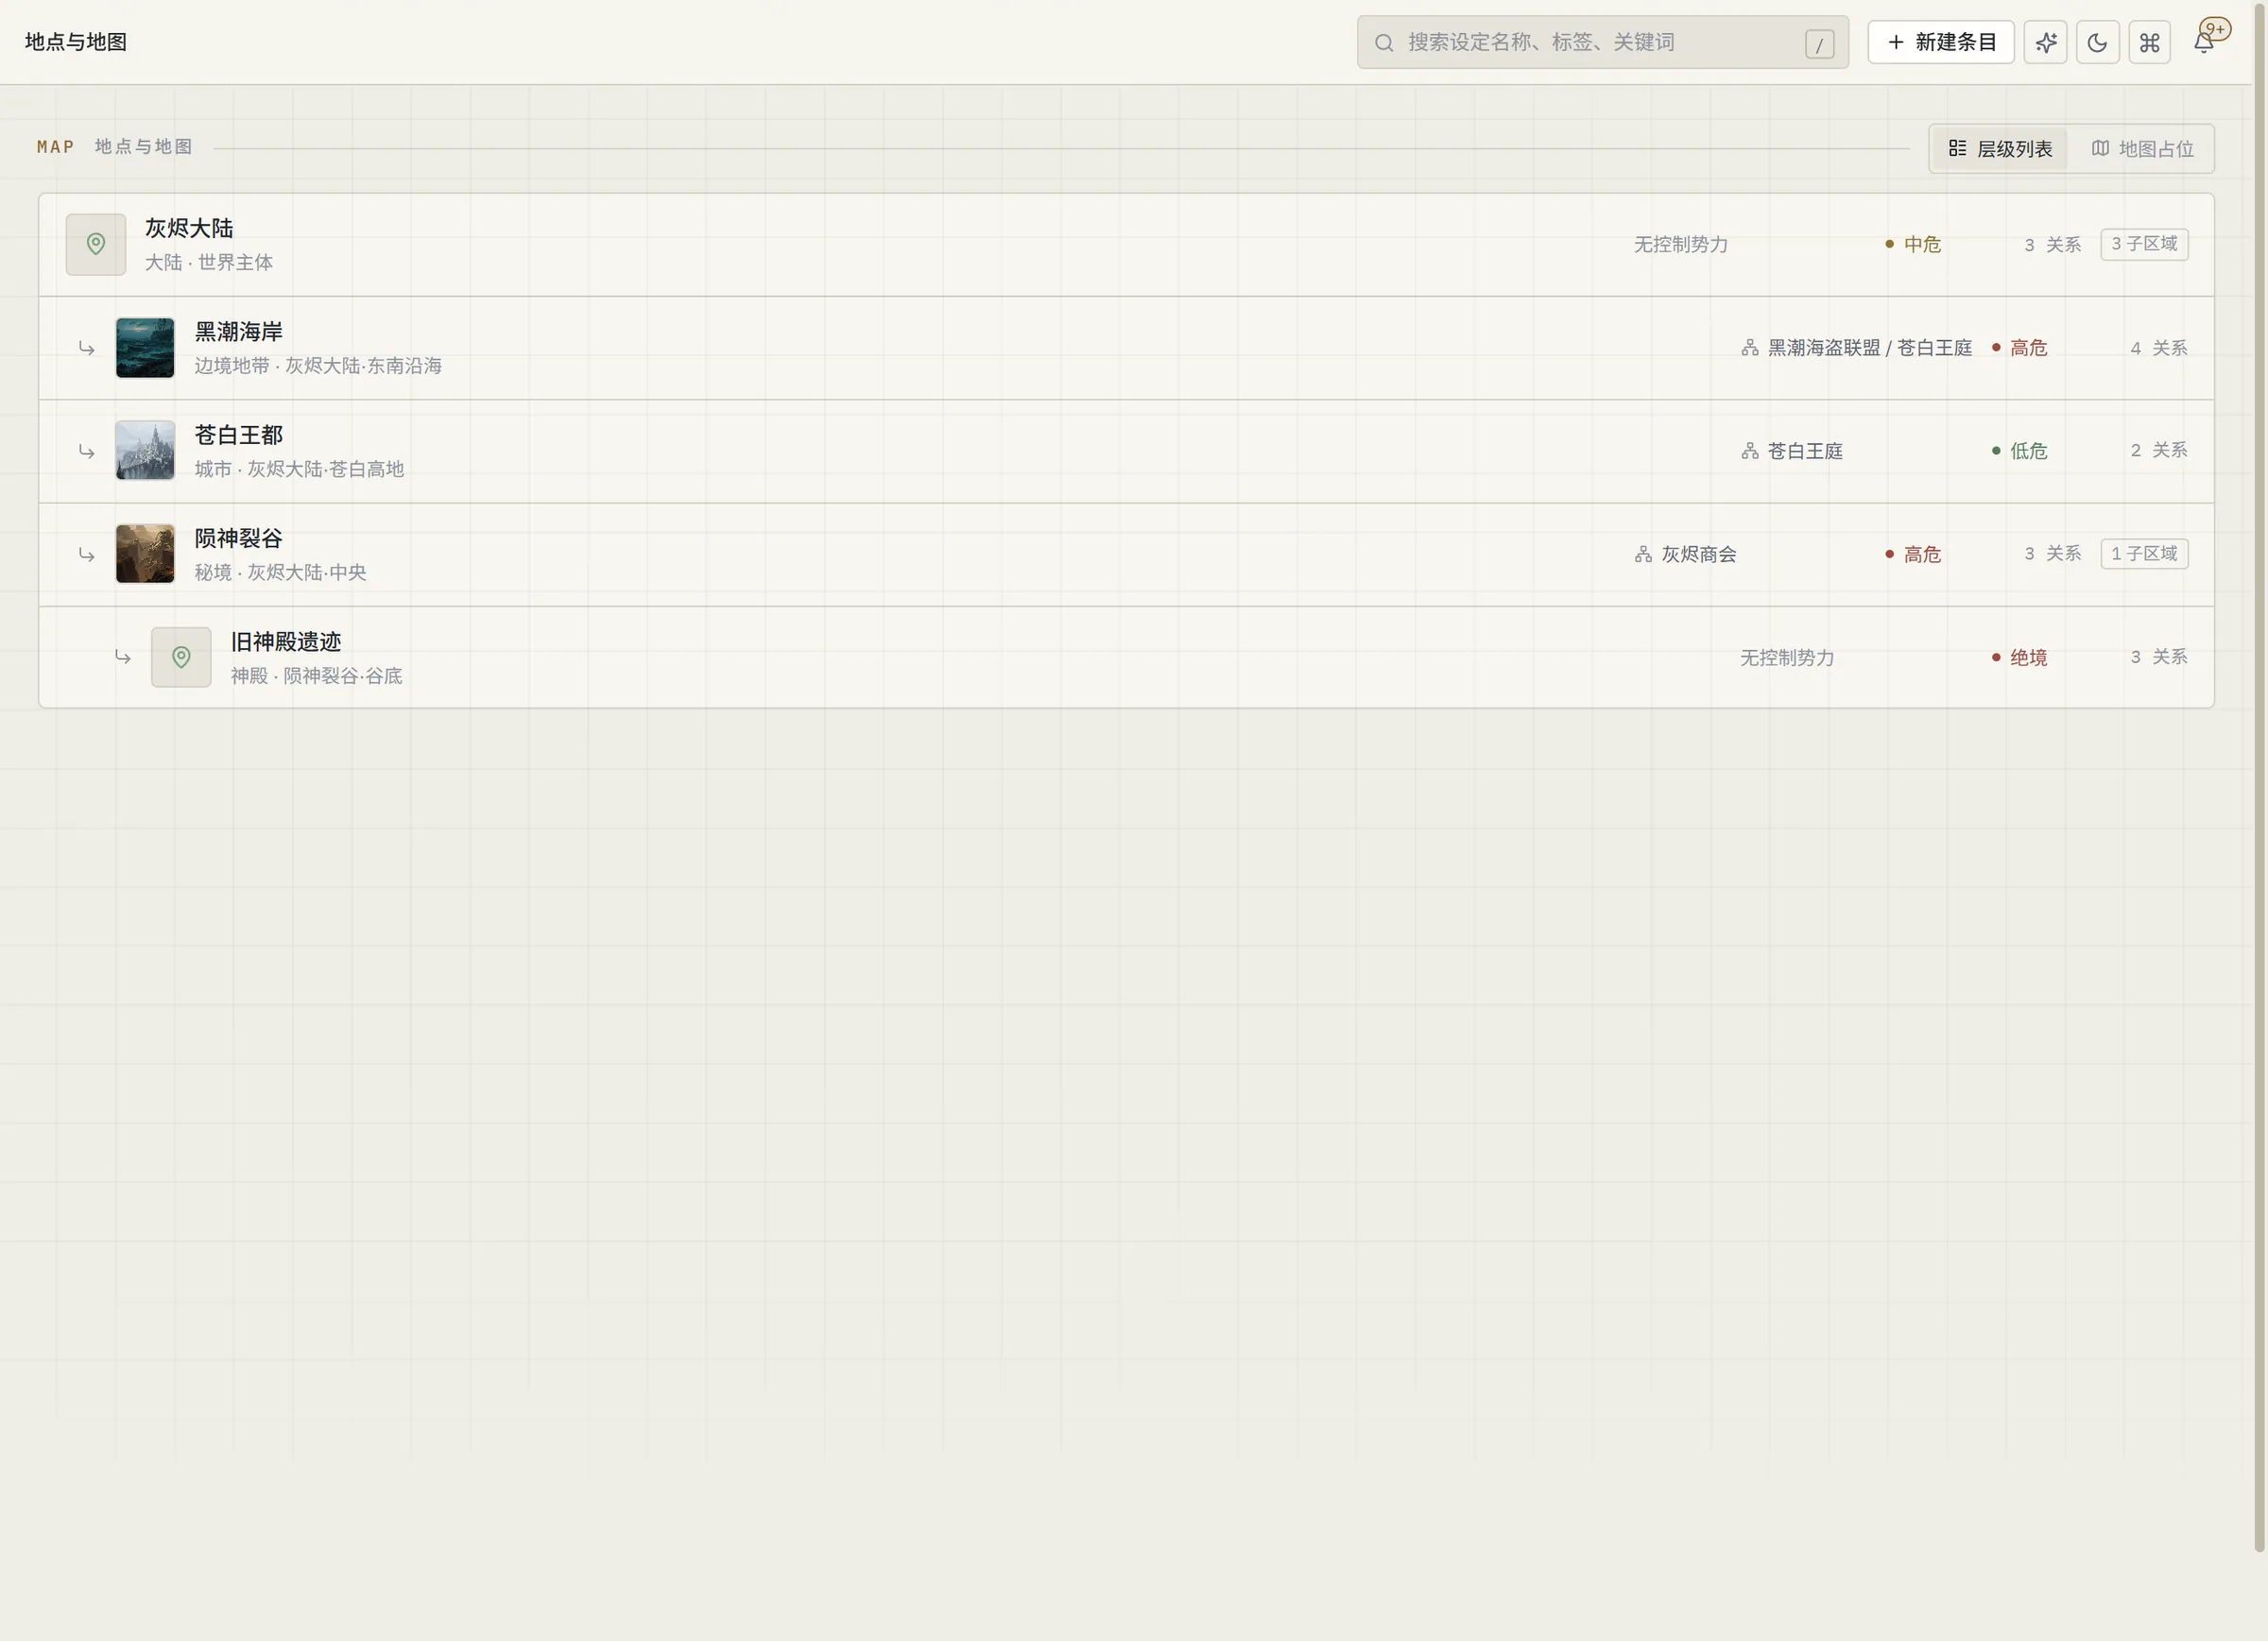Click the map pin icon for 旧神殿遗迹
The width and height of the screenshot is (2268, 1641).
[x=181, y=657]
